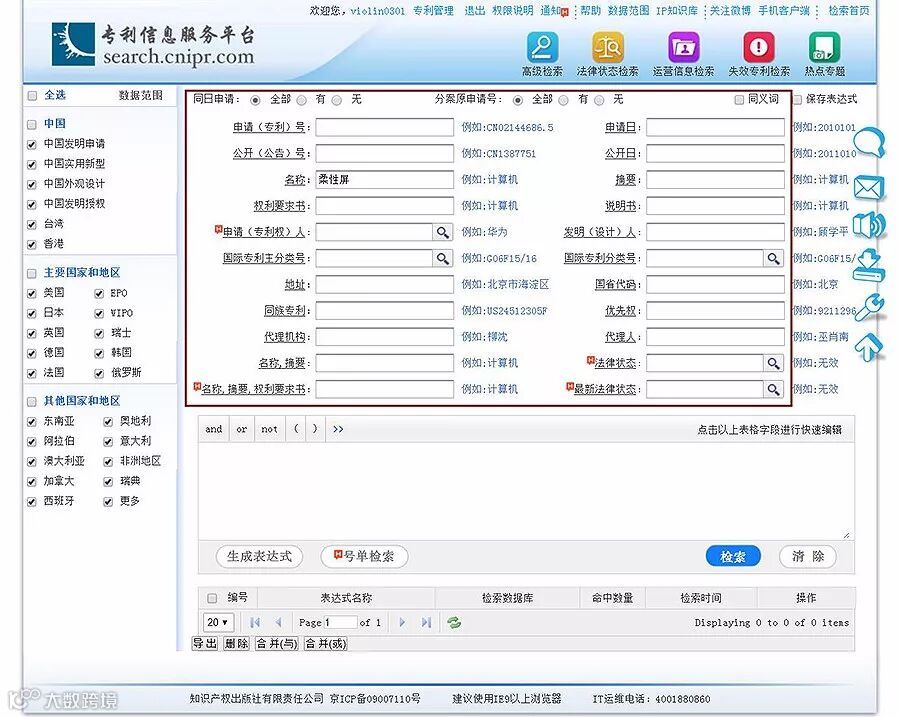This screenshot has height=717, width=900.
Task: Go to first page of results
Action: pyautogui.click(x=255, y=622)
